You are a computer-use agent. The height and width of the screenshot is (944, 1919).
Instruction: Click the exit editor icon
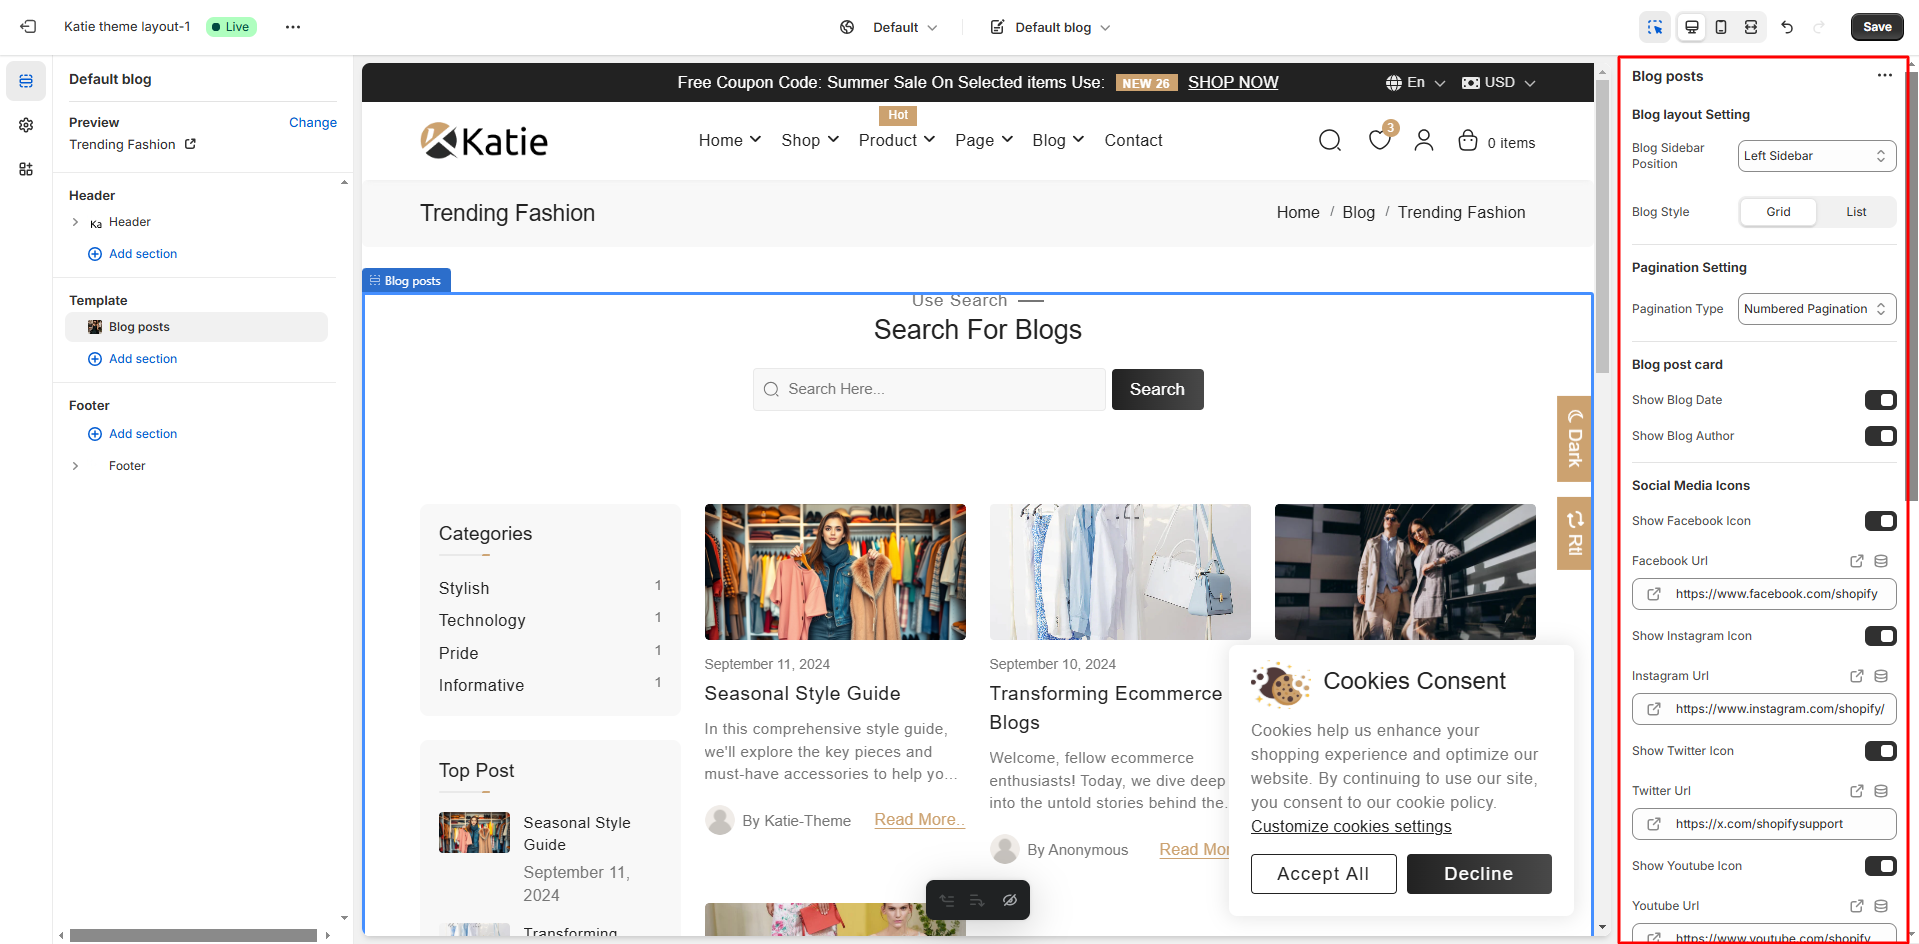click(x=28, y=27)
